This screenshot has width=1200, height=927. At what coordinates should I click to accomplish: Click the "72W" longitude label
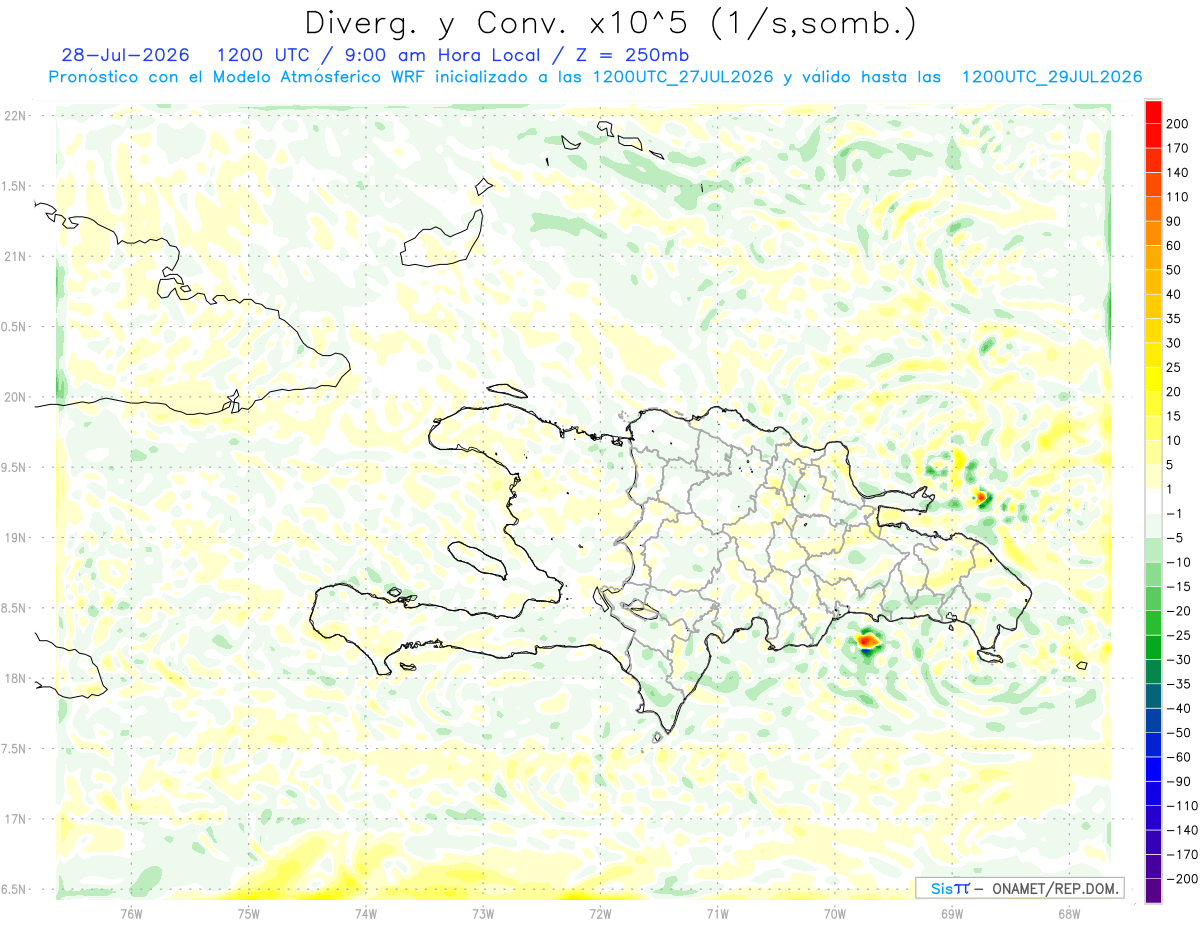tap(600, 913)
